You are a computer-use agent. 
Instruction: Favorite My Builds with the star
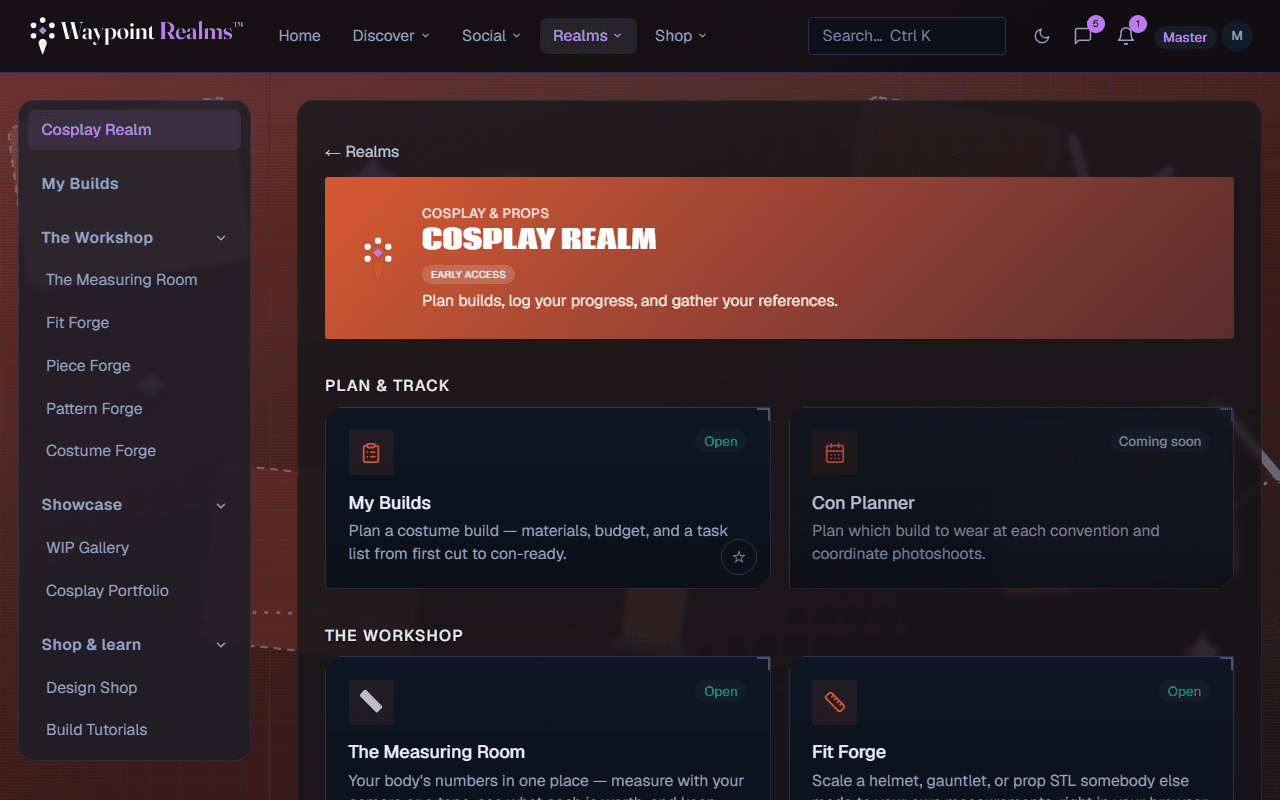(739, 557)
